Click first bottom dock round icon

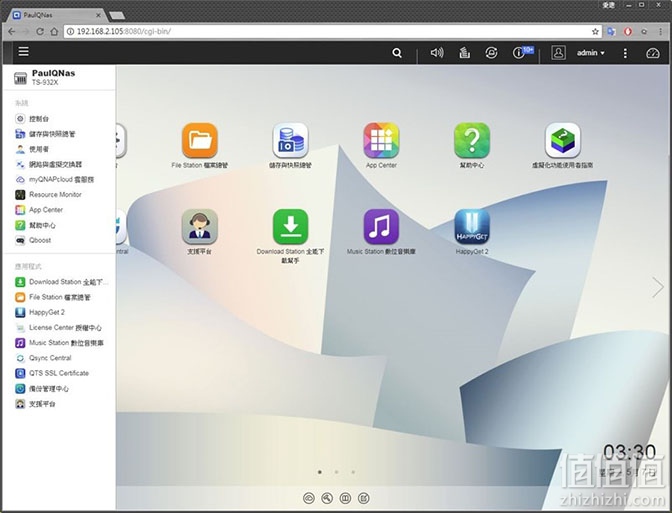pyautogui.click(x=309, y=498)
